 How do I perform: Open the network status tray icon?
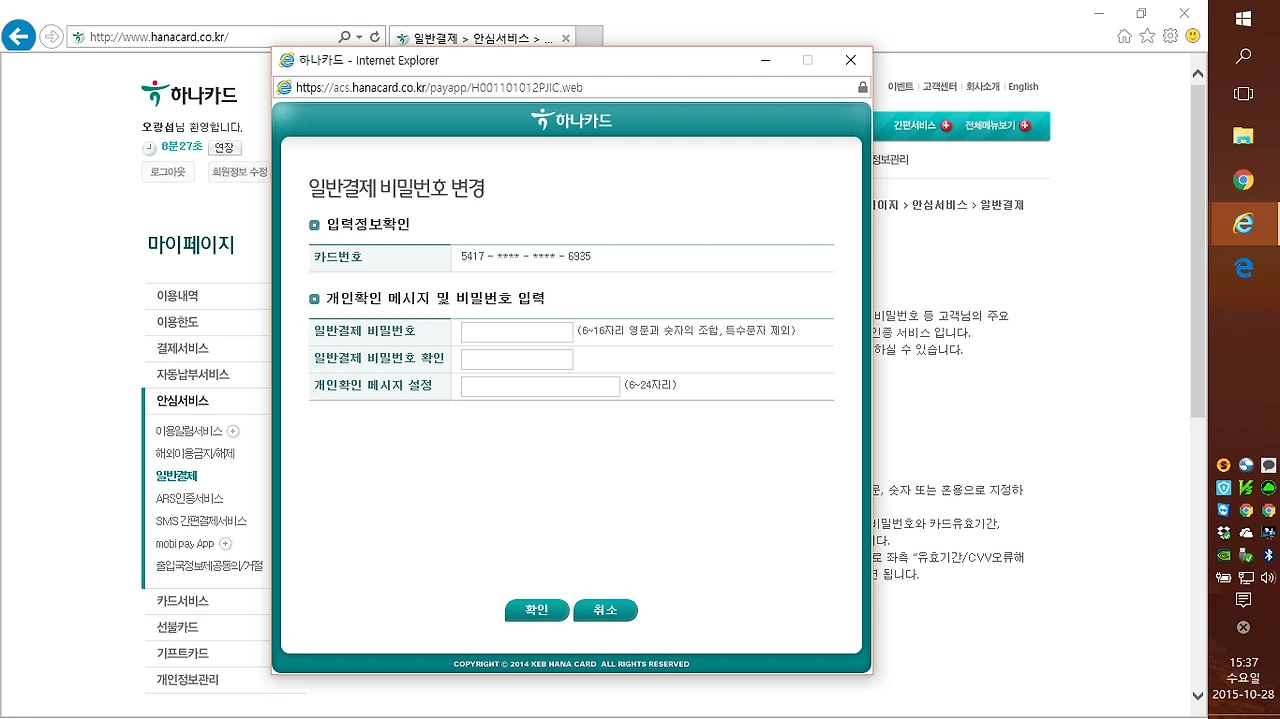tap(1246, 578)
